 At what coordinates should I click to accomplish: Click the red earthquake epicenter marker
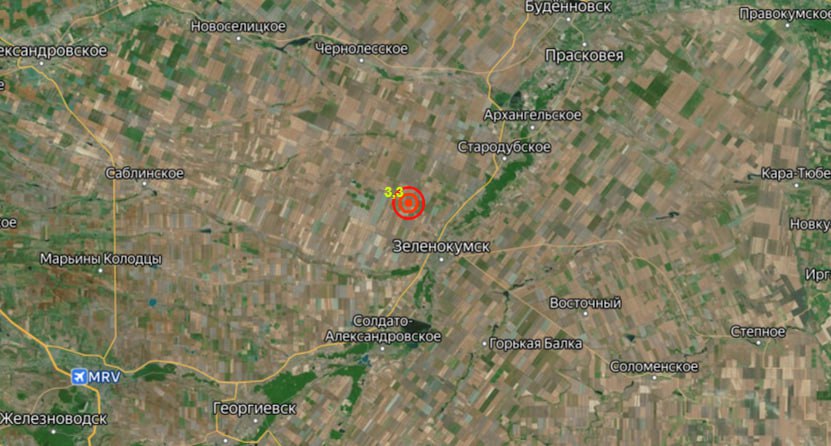(409, 202)
